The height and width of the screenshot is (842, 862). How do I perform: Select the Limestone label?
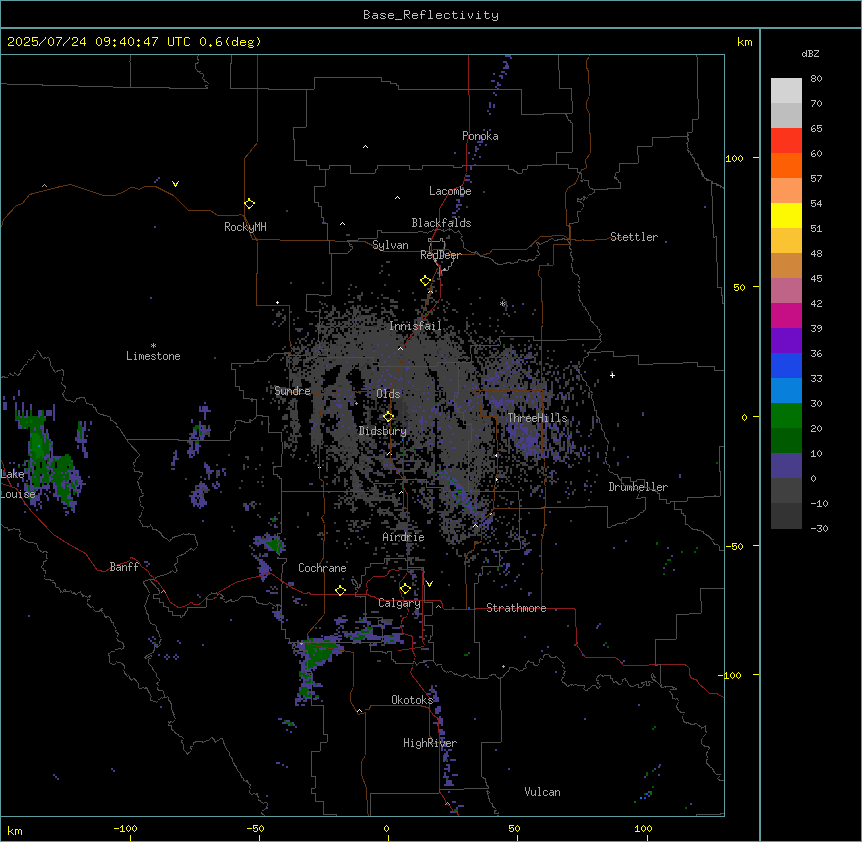(153, 356)
